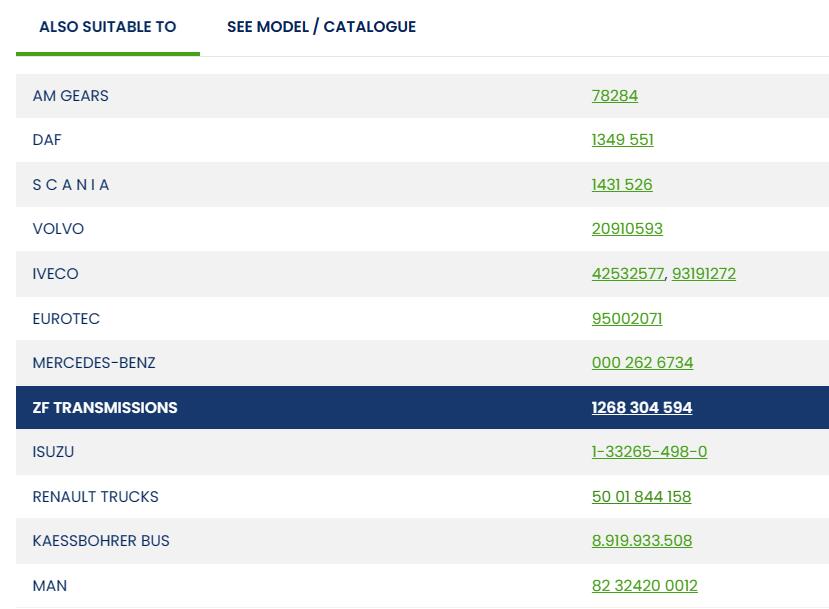Open Iveco part number 42532577
The width and height of the screenshot is (829, 609).
tap(627, 274)
